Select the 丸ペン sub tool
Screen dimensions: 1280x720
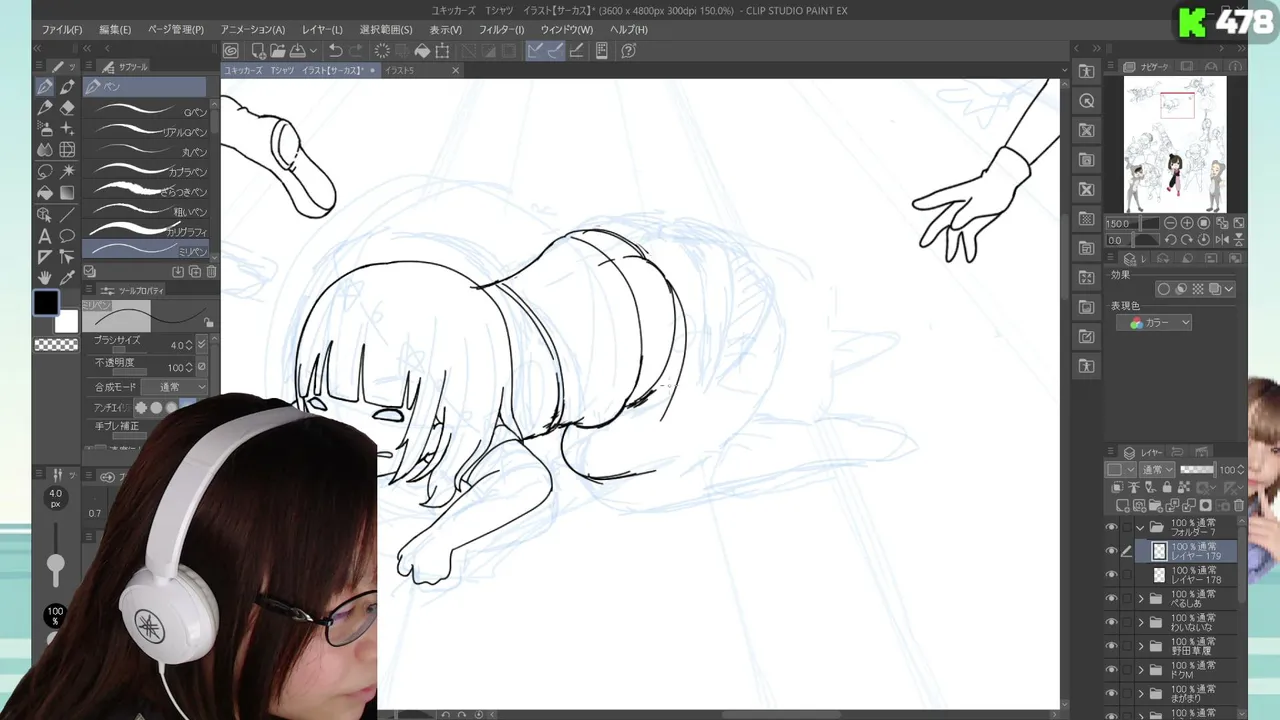[x=146, y=152]
